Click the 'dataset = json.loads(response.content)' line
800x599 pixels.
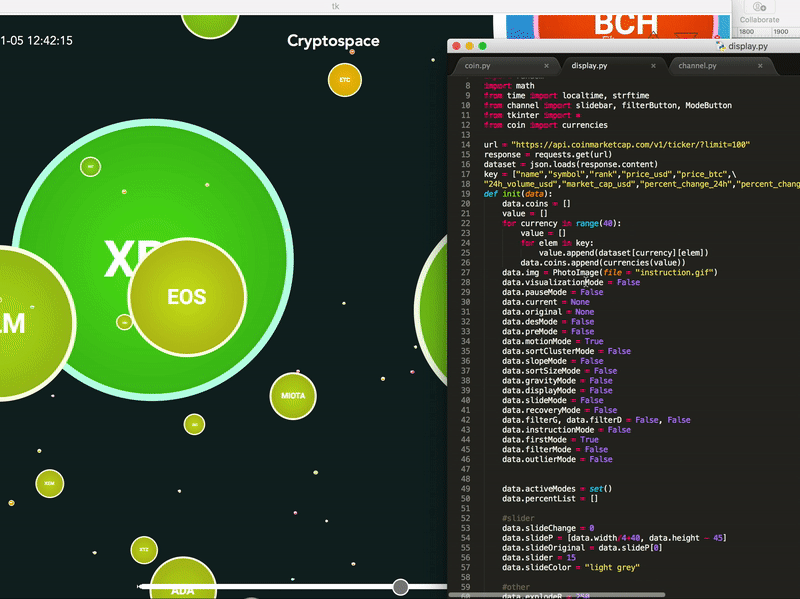click(x=570, y=164)
